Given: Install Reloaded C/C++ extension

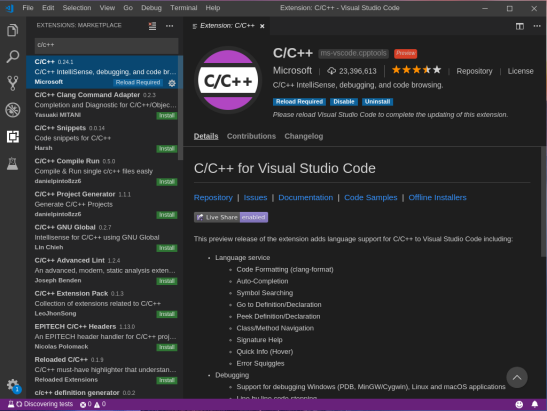Looking at the screenshot, I should (167, 380).
